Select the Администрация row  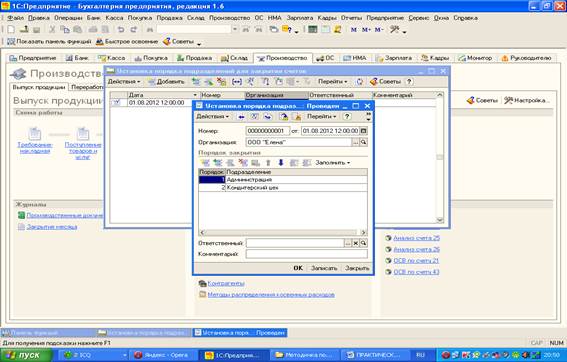click(x=283, y=180)
